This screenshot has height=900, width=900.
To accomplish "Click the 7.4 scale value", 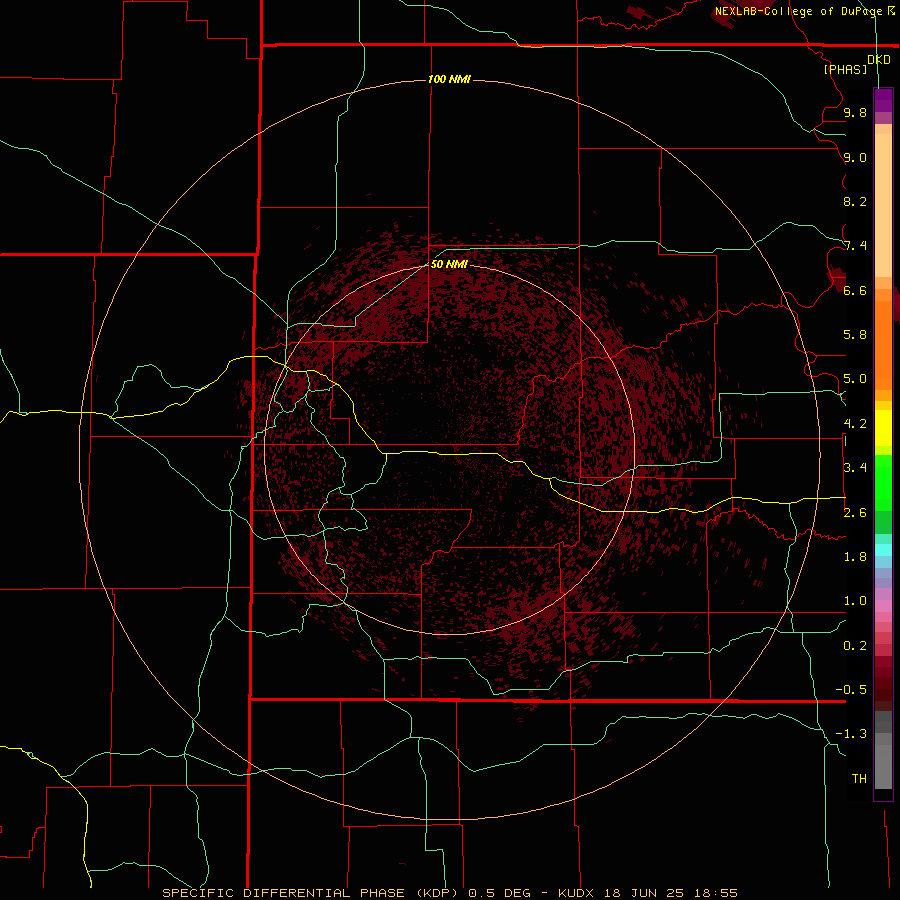I will tap(855, 246).
